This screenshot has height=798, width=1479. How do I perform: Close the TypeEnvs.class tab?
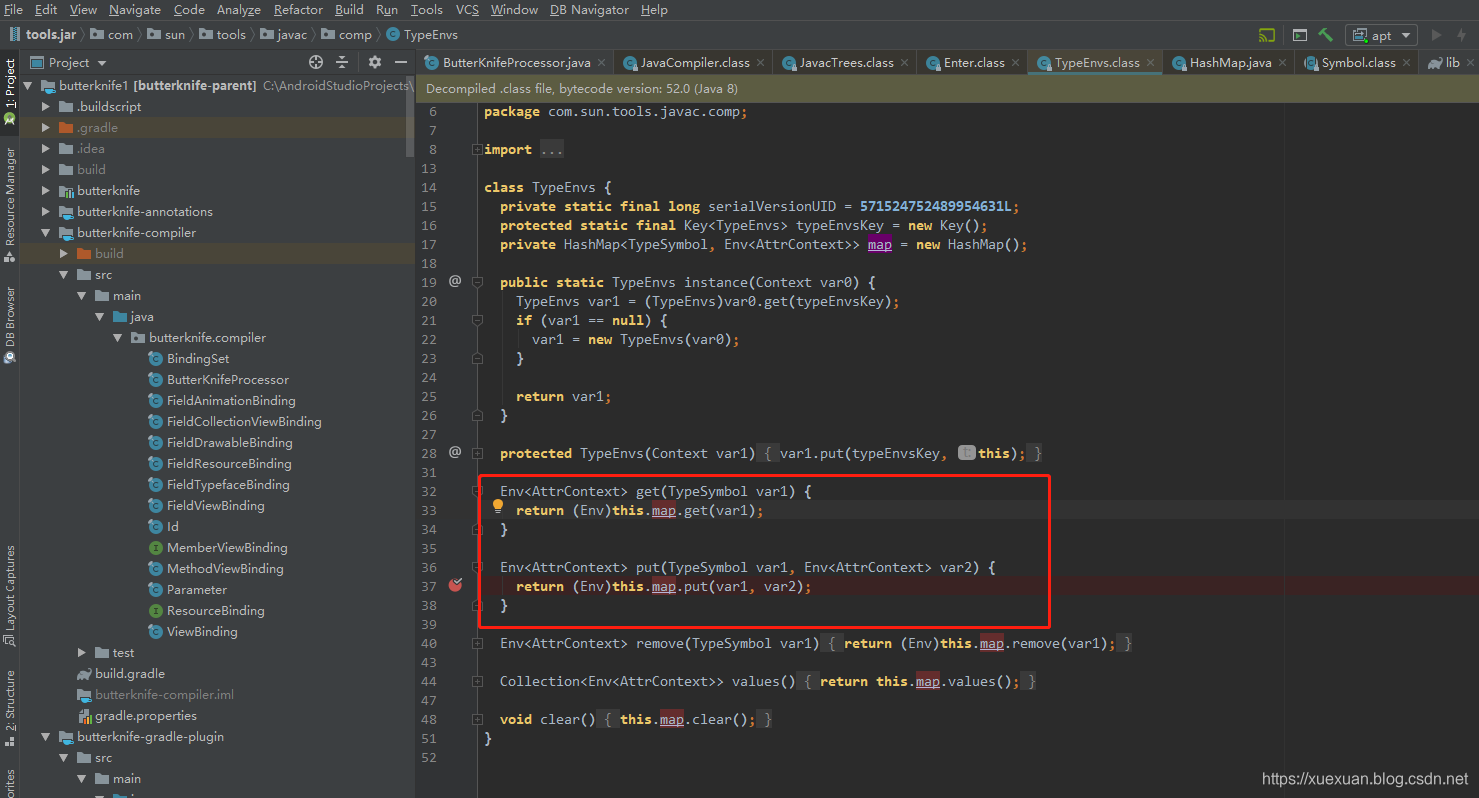point(1151,62)
